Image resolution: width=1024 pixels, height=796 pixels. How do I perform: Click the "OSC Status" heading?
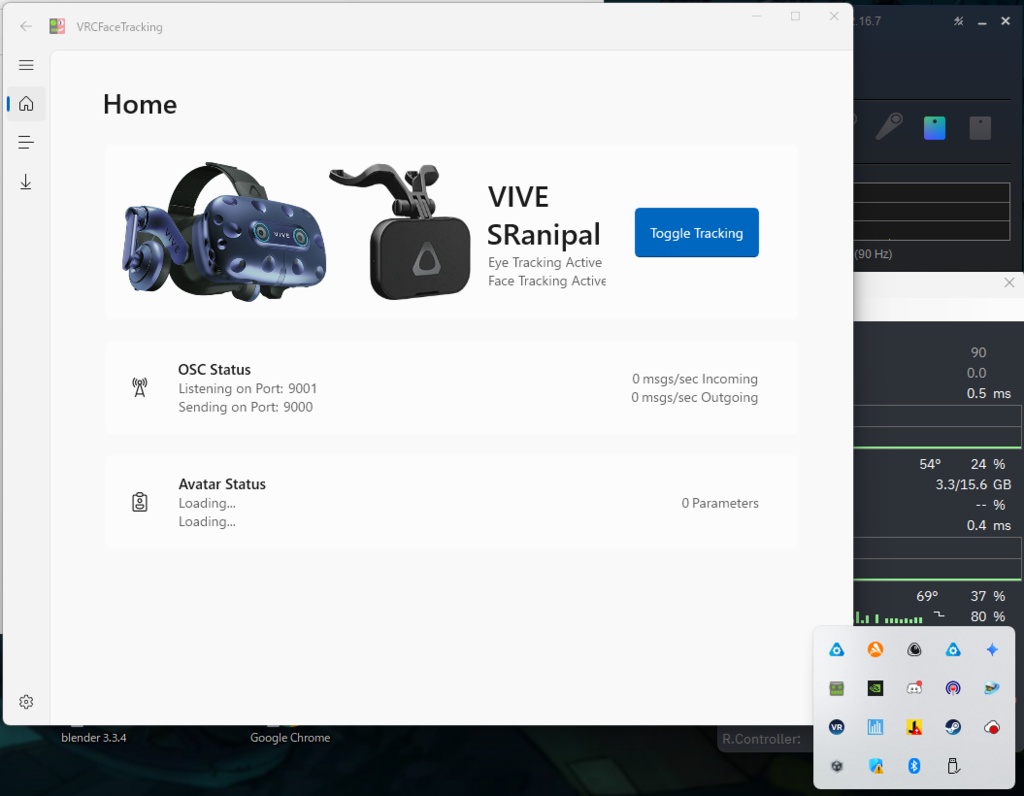pyautogui.click(x=214, y=370)
